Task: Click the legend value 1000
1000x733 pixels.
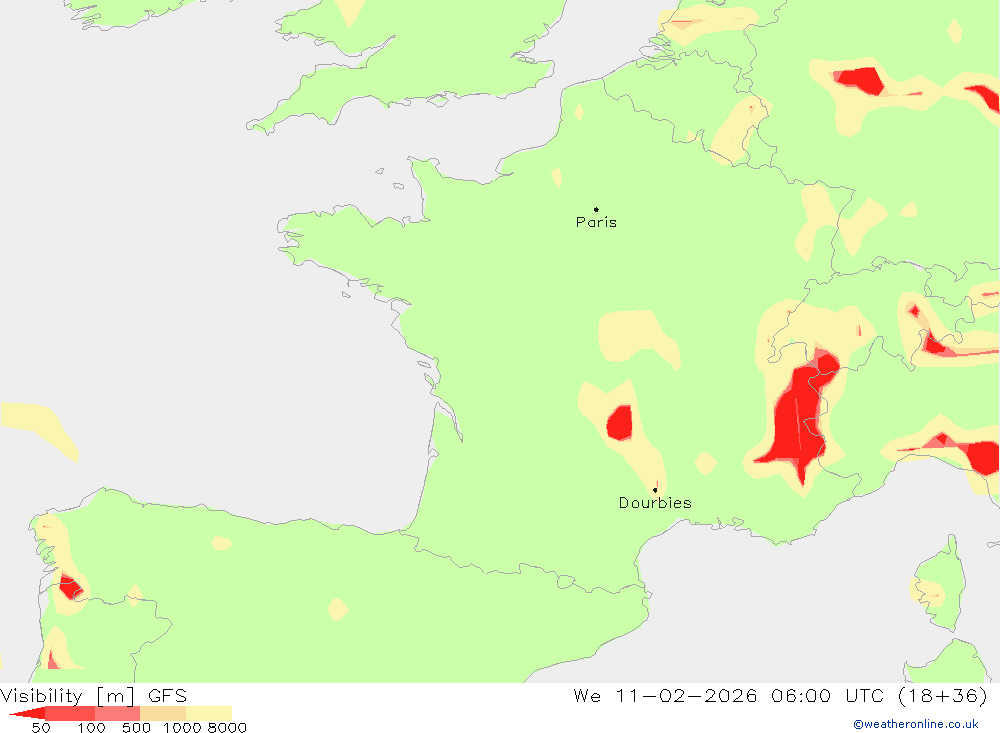Action: pos(182,728)
